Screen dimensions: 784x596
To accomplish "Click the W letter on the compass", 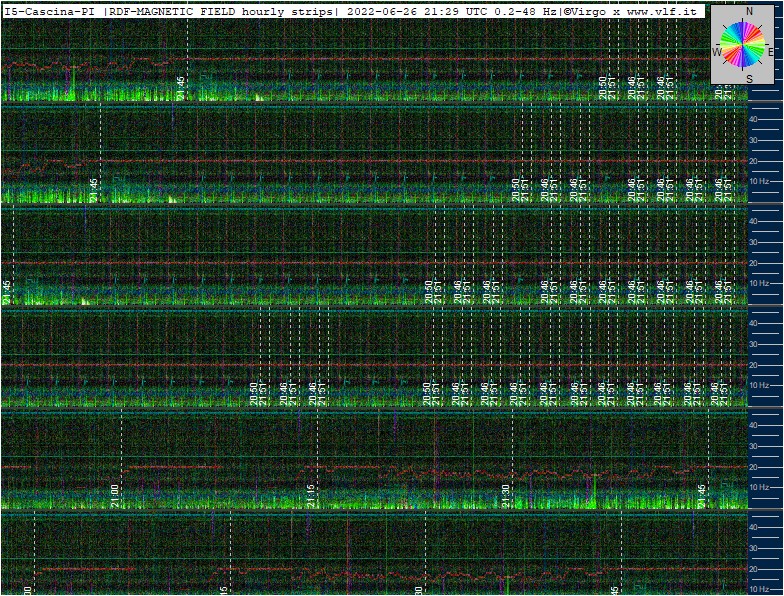I will coord(716,52).
